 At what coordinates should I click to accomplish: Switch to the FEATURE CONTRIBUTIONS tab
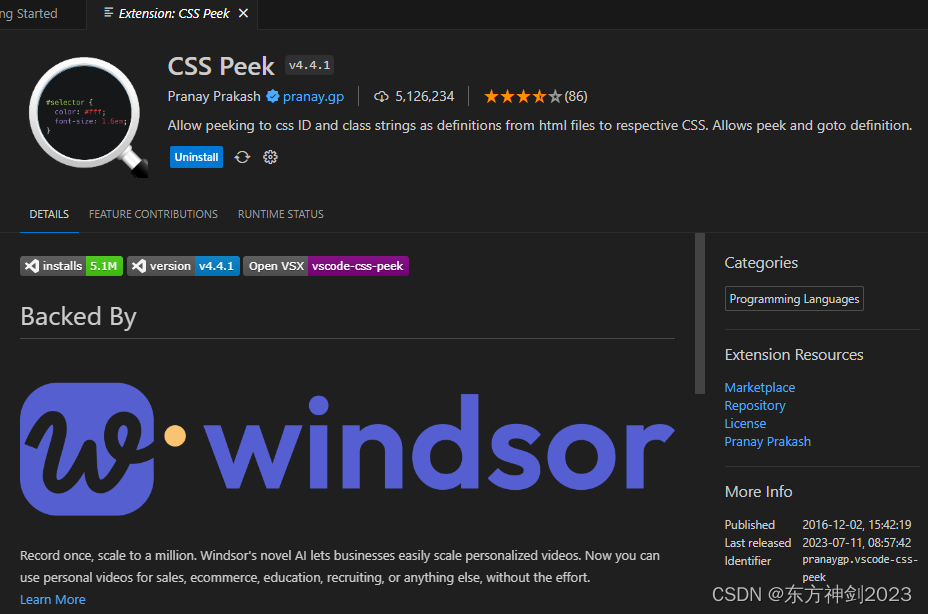point(153,214)
